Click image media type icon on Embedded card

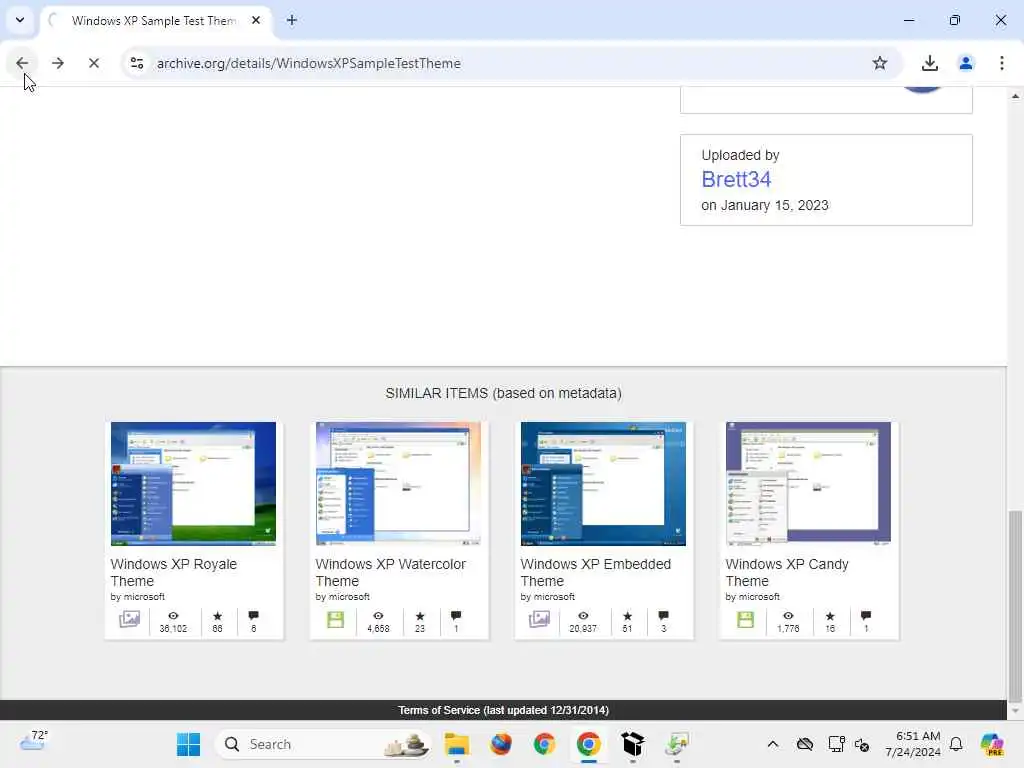539,619
